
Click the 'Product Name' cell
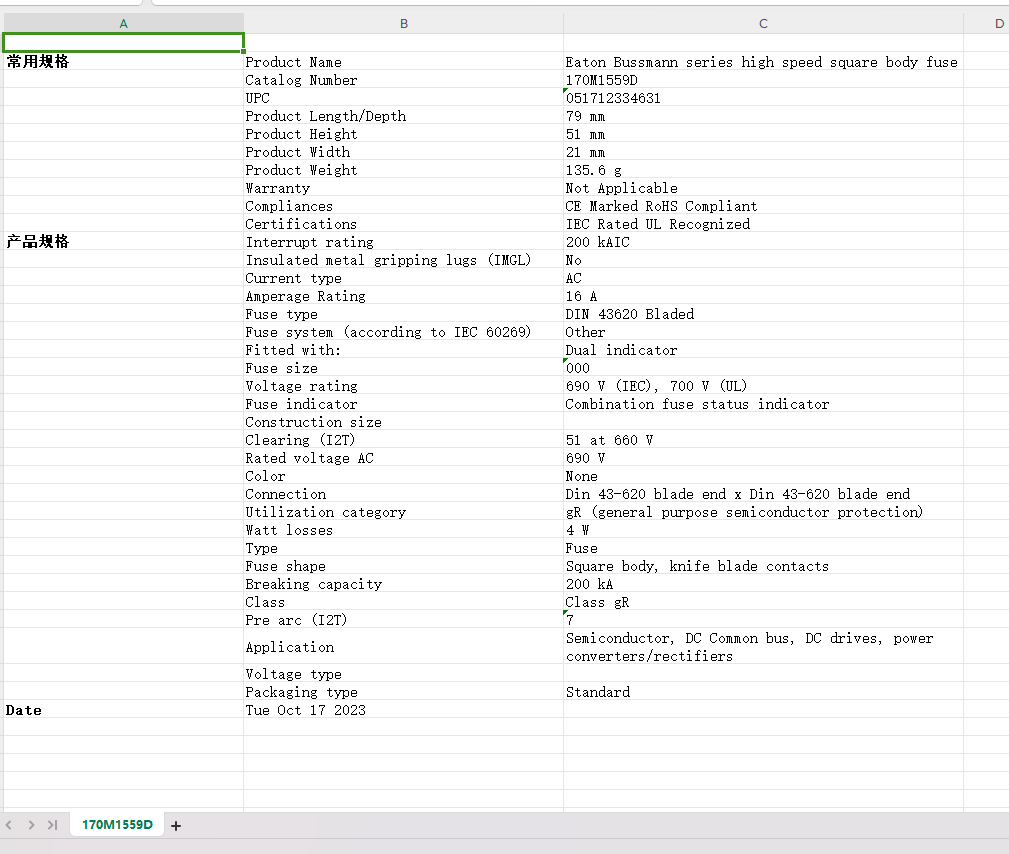tap(403, 62)
